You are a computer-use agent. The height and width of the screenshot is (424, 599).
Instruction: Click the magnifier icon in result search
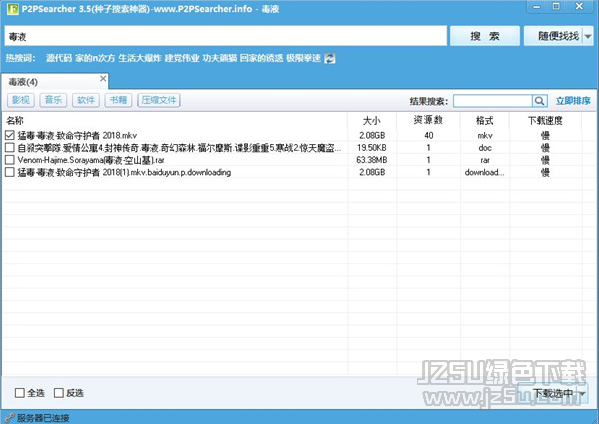[539, 101]
